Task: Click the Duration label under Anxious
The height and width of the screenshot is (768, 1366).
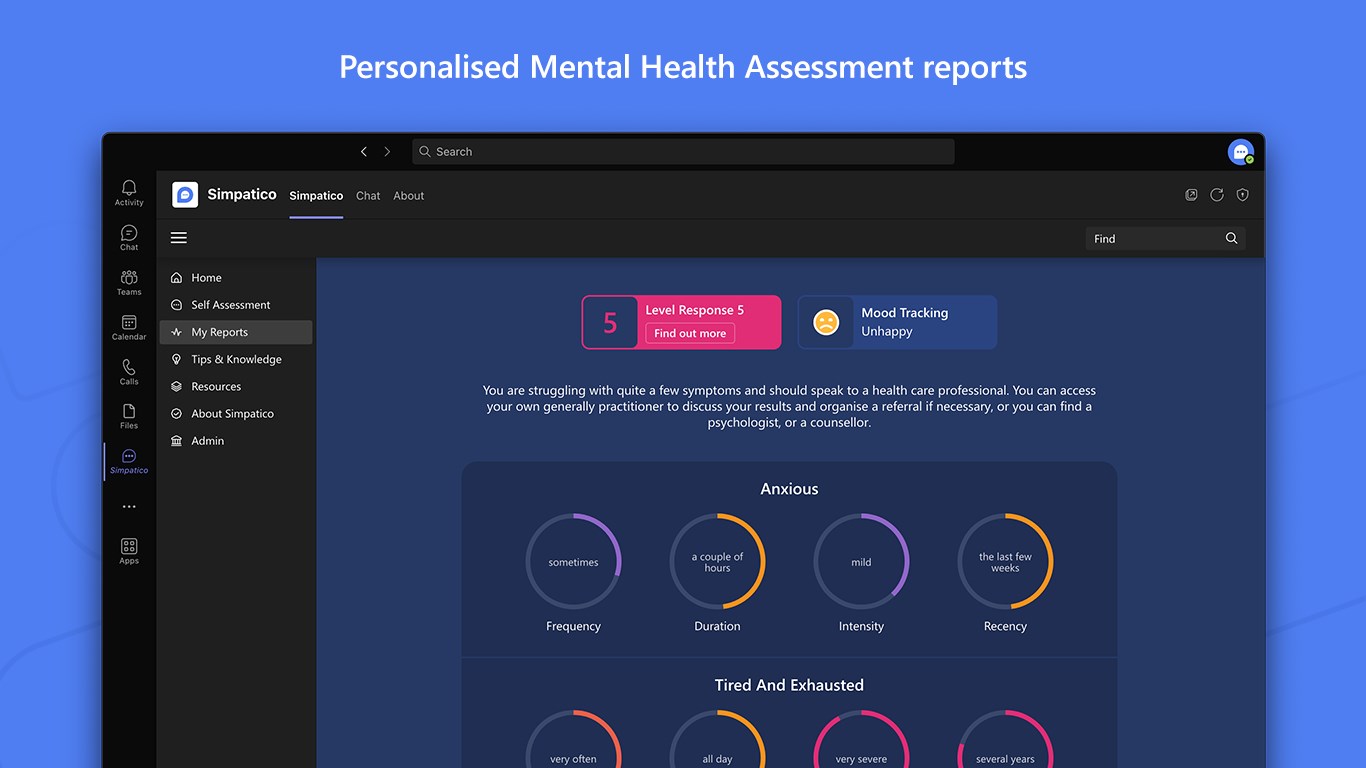Action: (x=718, y=626)
